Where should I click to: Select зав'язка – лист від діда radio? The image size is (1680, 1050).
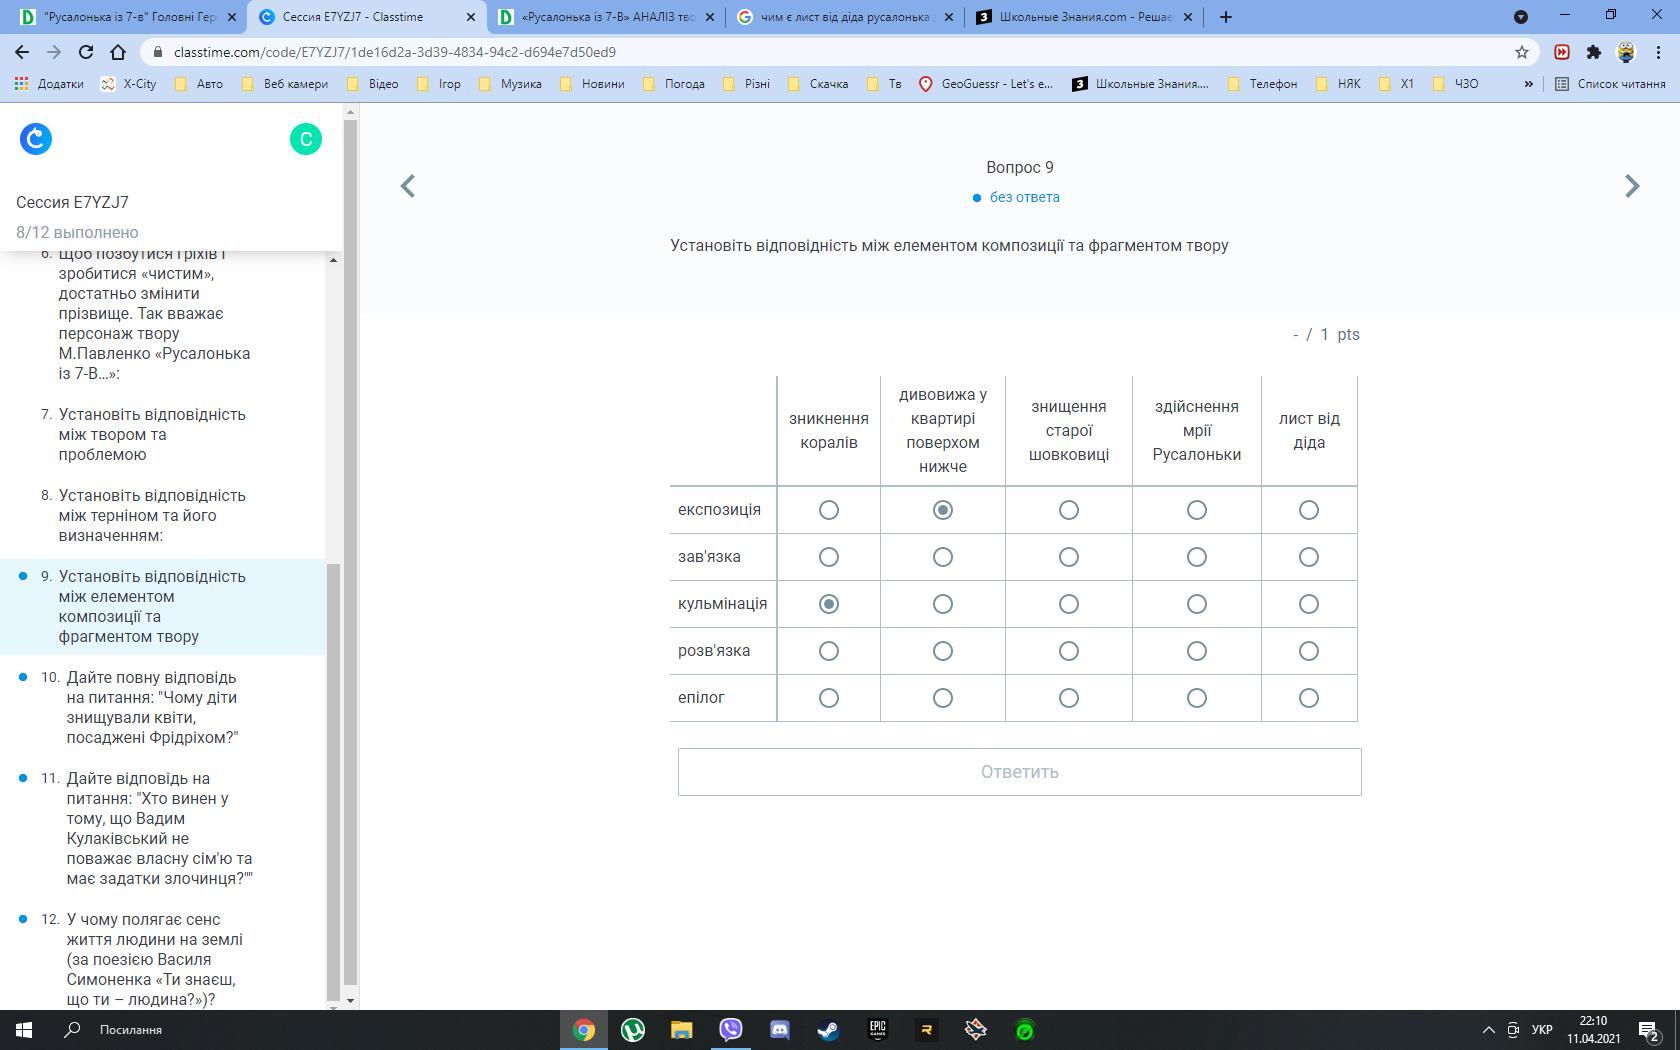tap(1309, 557)
